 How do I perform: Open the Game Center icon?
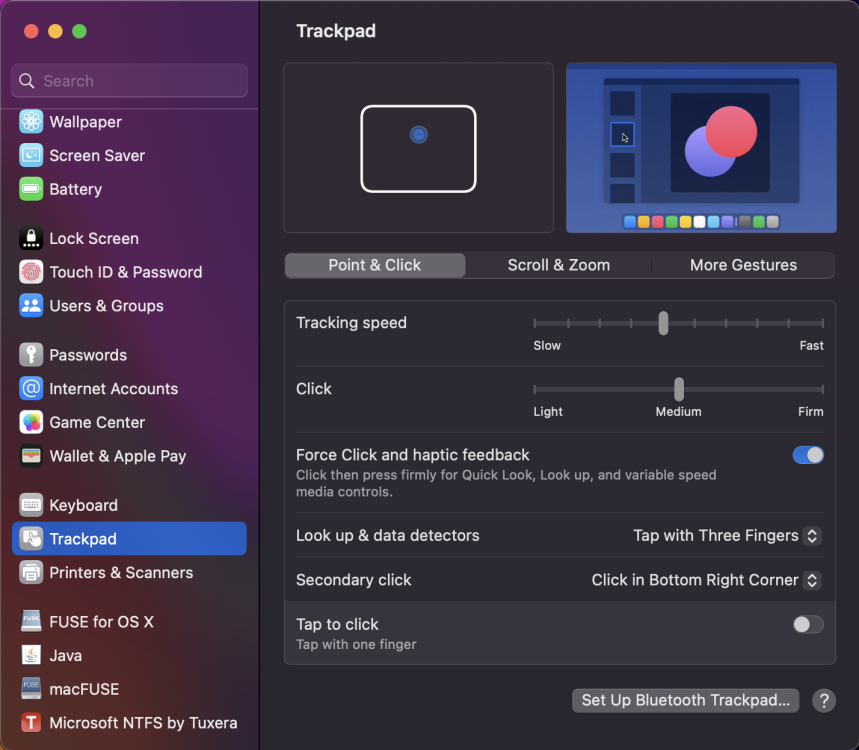[x=31, y=422]
